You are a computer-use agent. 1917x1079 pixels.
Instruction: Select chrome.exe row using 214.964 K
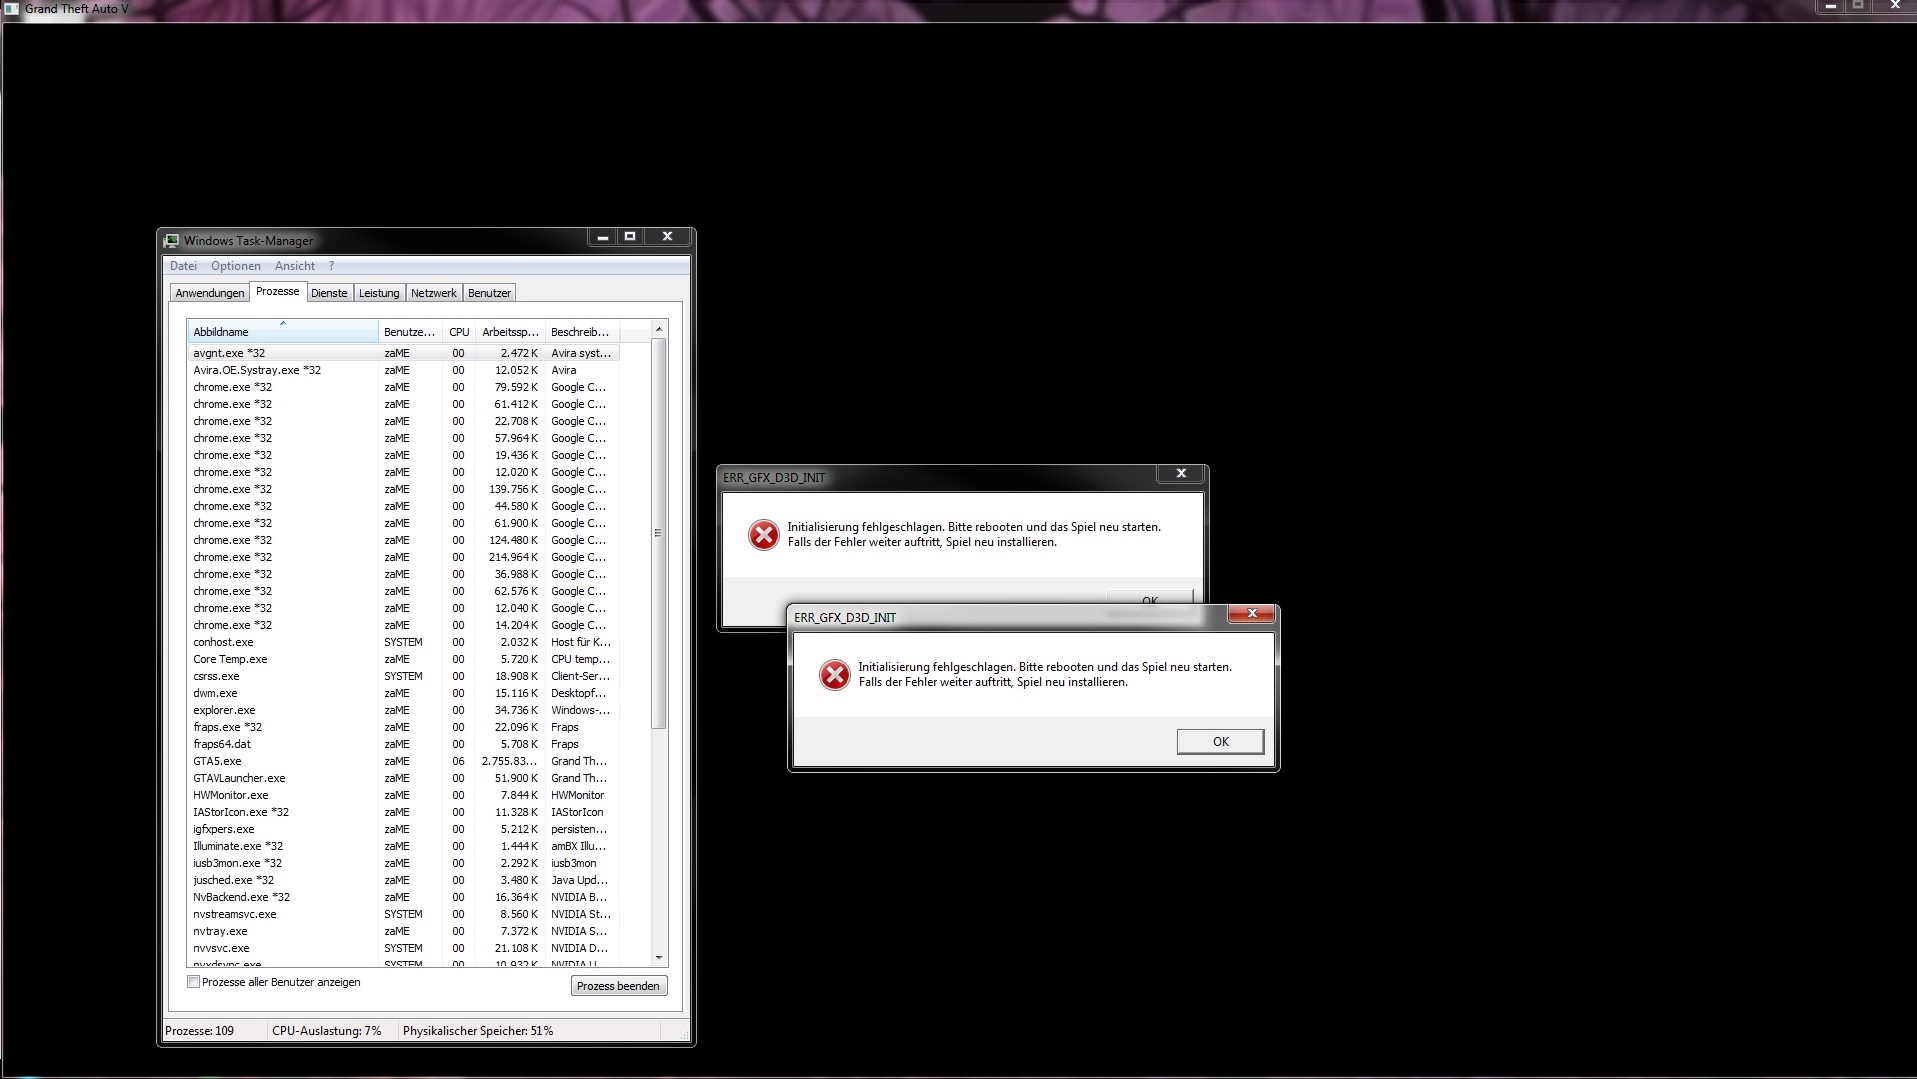tap(403, 557)
